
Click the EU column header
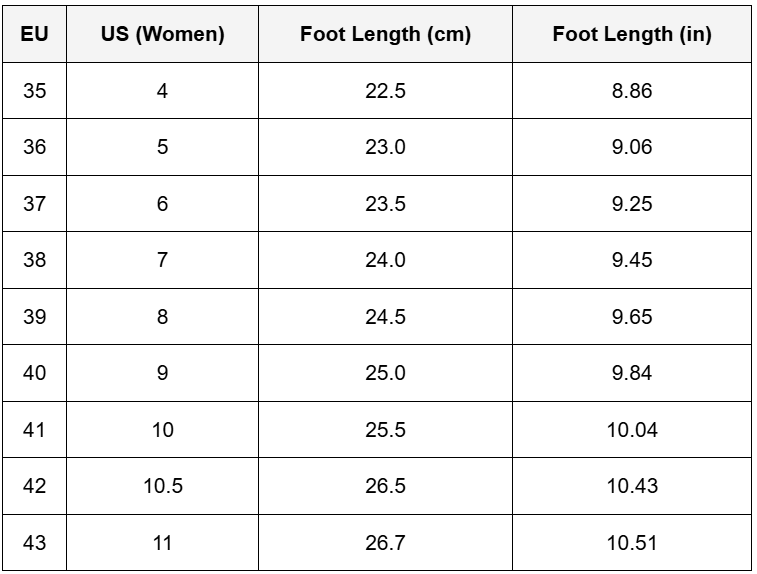click(34, 34)
